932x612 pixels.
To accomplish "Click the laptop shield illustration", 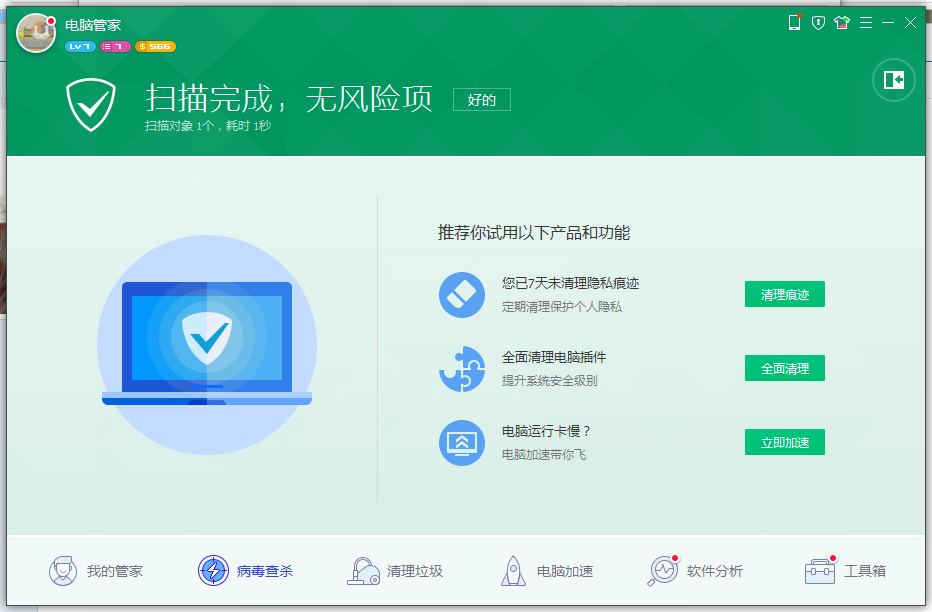I will tap(207, 345).
